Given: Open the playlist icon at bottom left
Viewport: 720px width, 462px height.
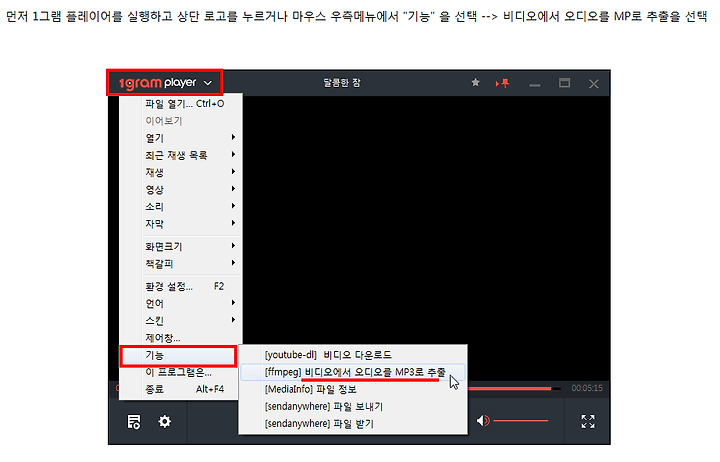Looking at the screenshot, I should (134, 422).
